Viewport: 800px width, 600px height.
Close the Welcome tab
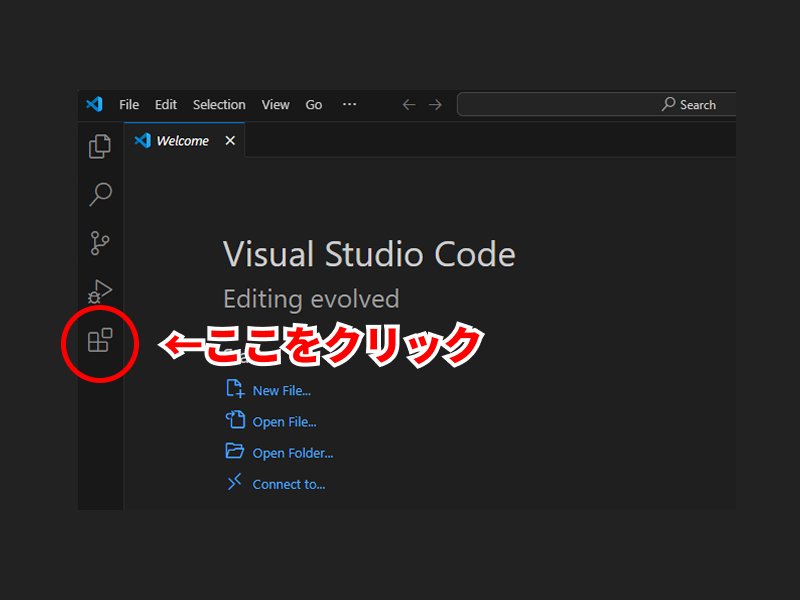coord(230,140)
